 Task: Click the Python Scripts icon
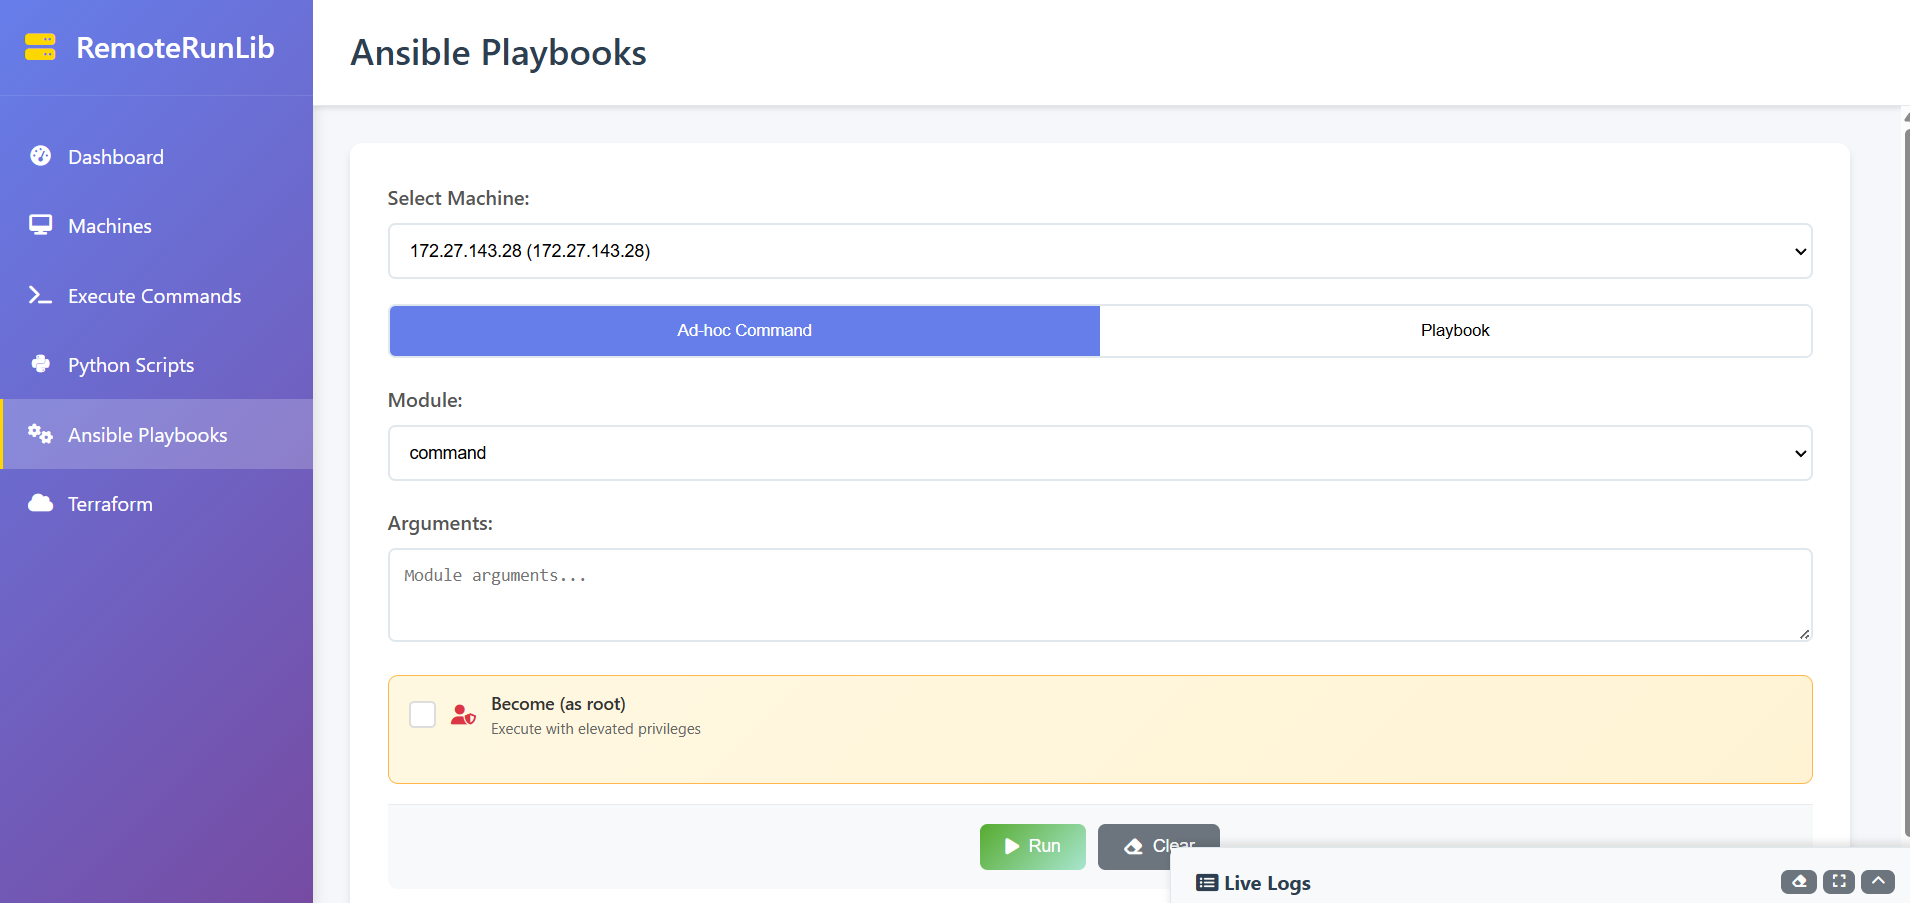point(40,364)
